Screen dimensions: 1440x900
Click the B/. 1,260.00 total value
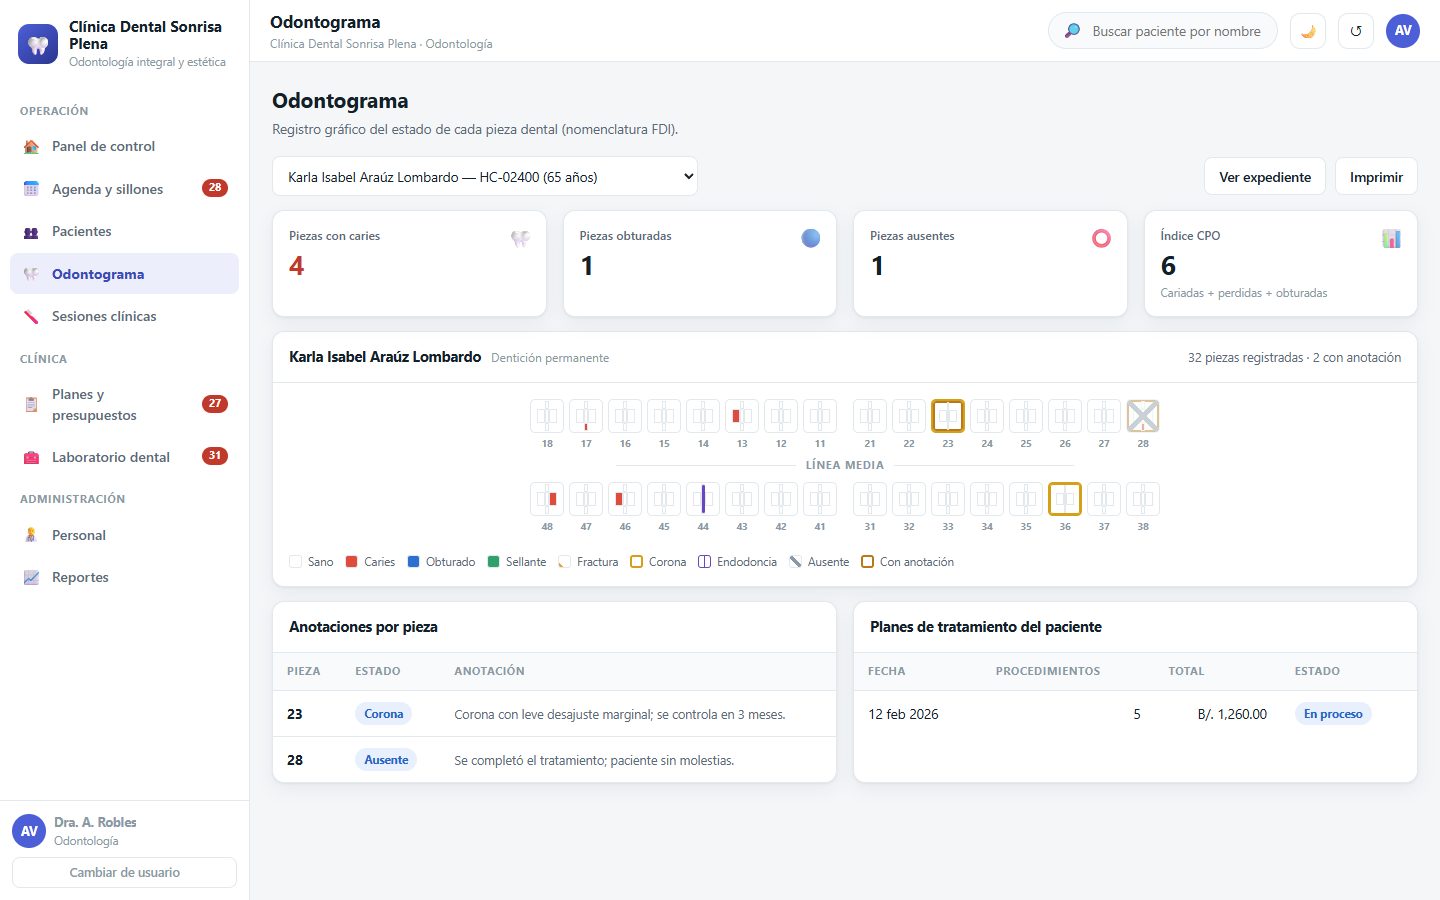[1232, 714]
